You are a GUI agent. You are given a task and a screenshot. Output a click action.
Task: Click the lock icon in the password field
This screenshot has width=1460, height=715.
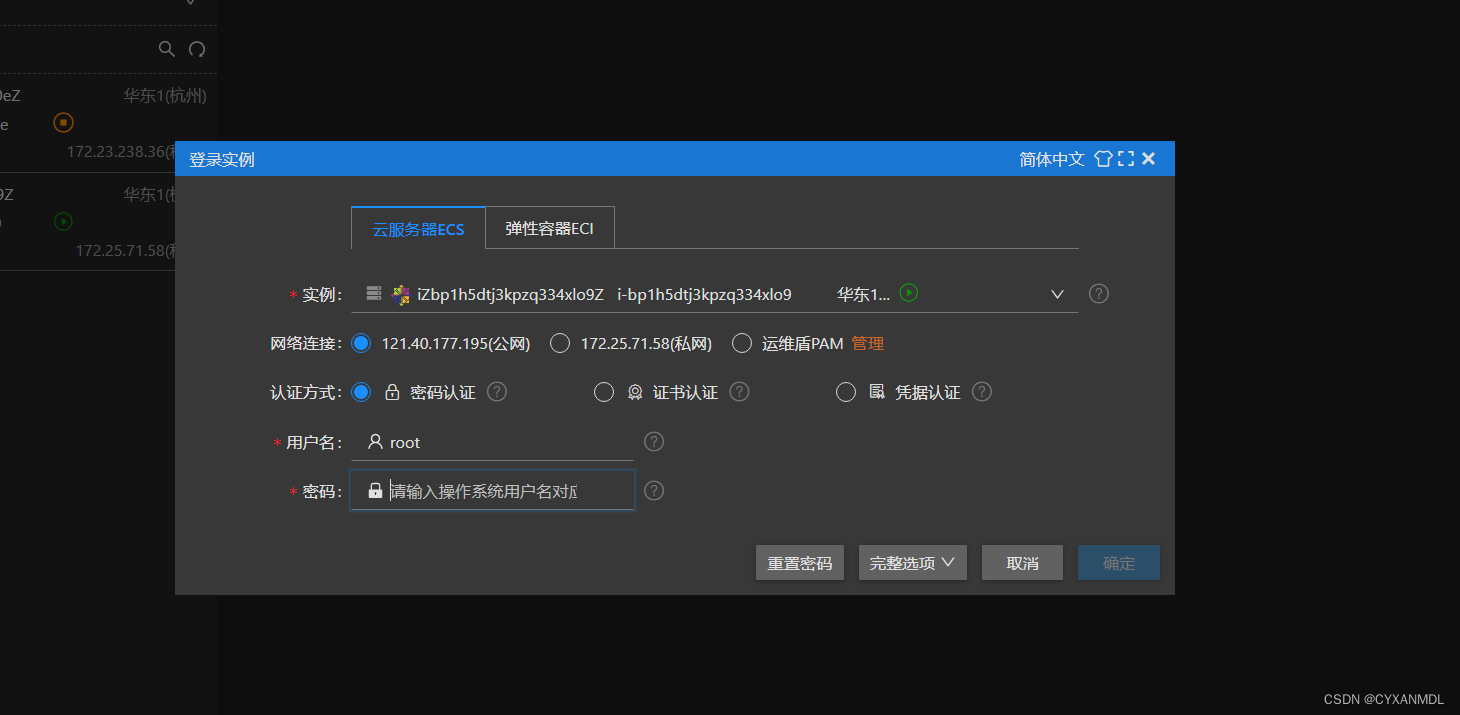375,490
